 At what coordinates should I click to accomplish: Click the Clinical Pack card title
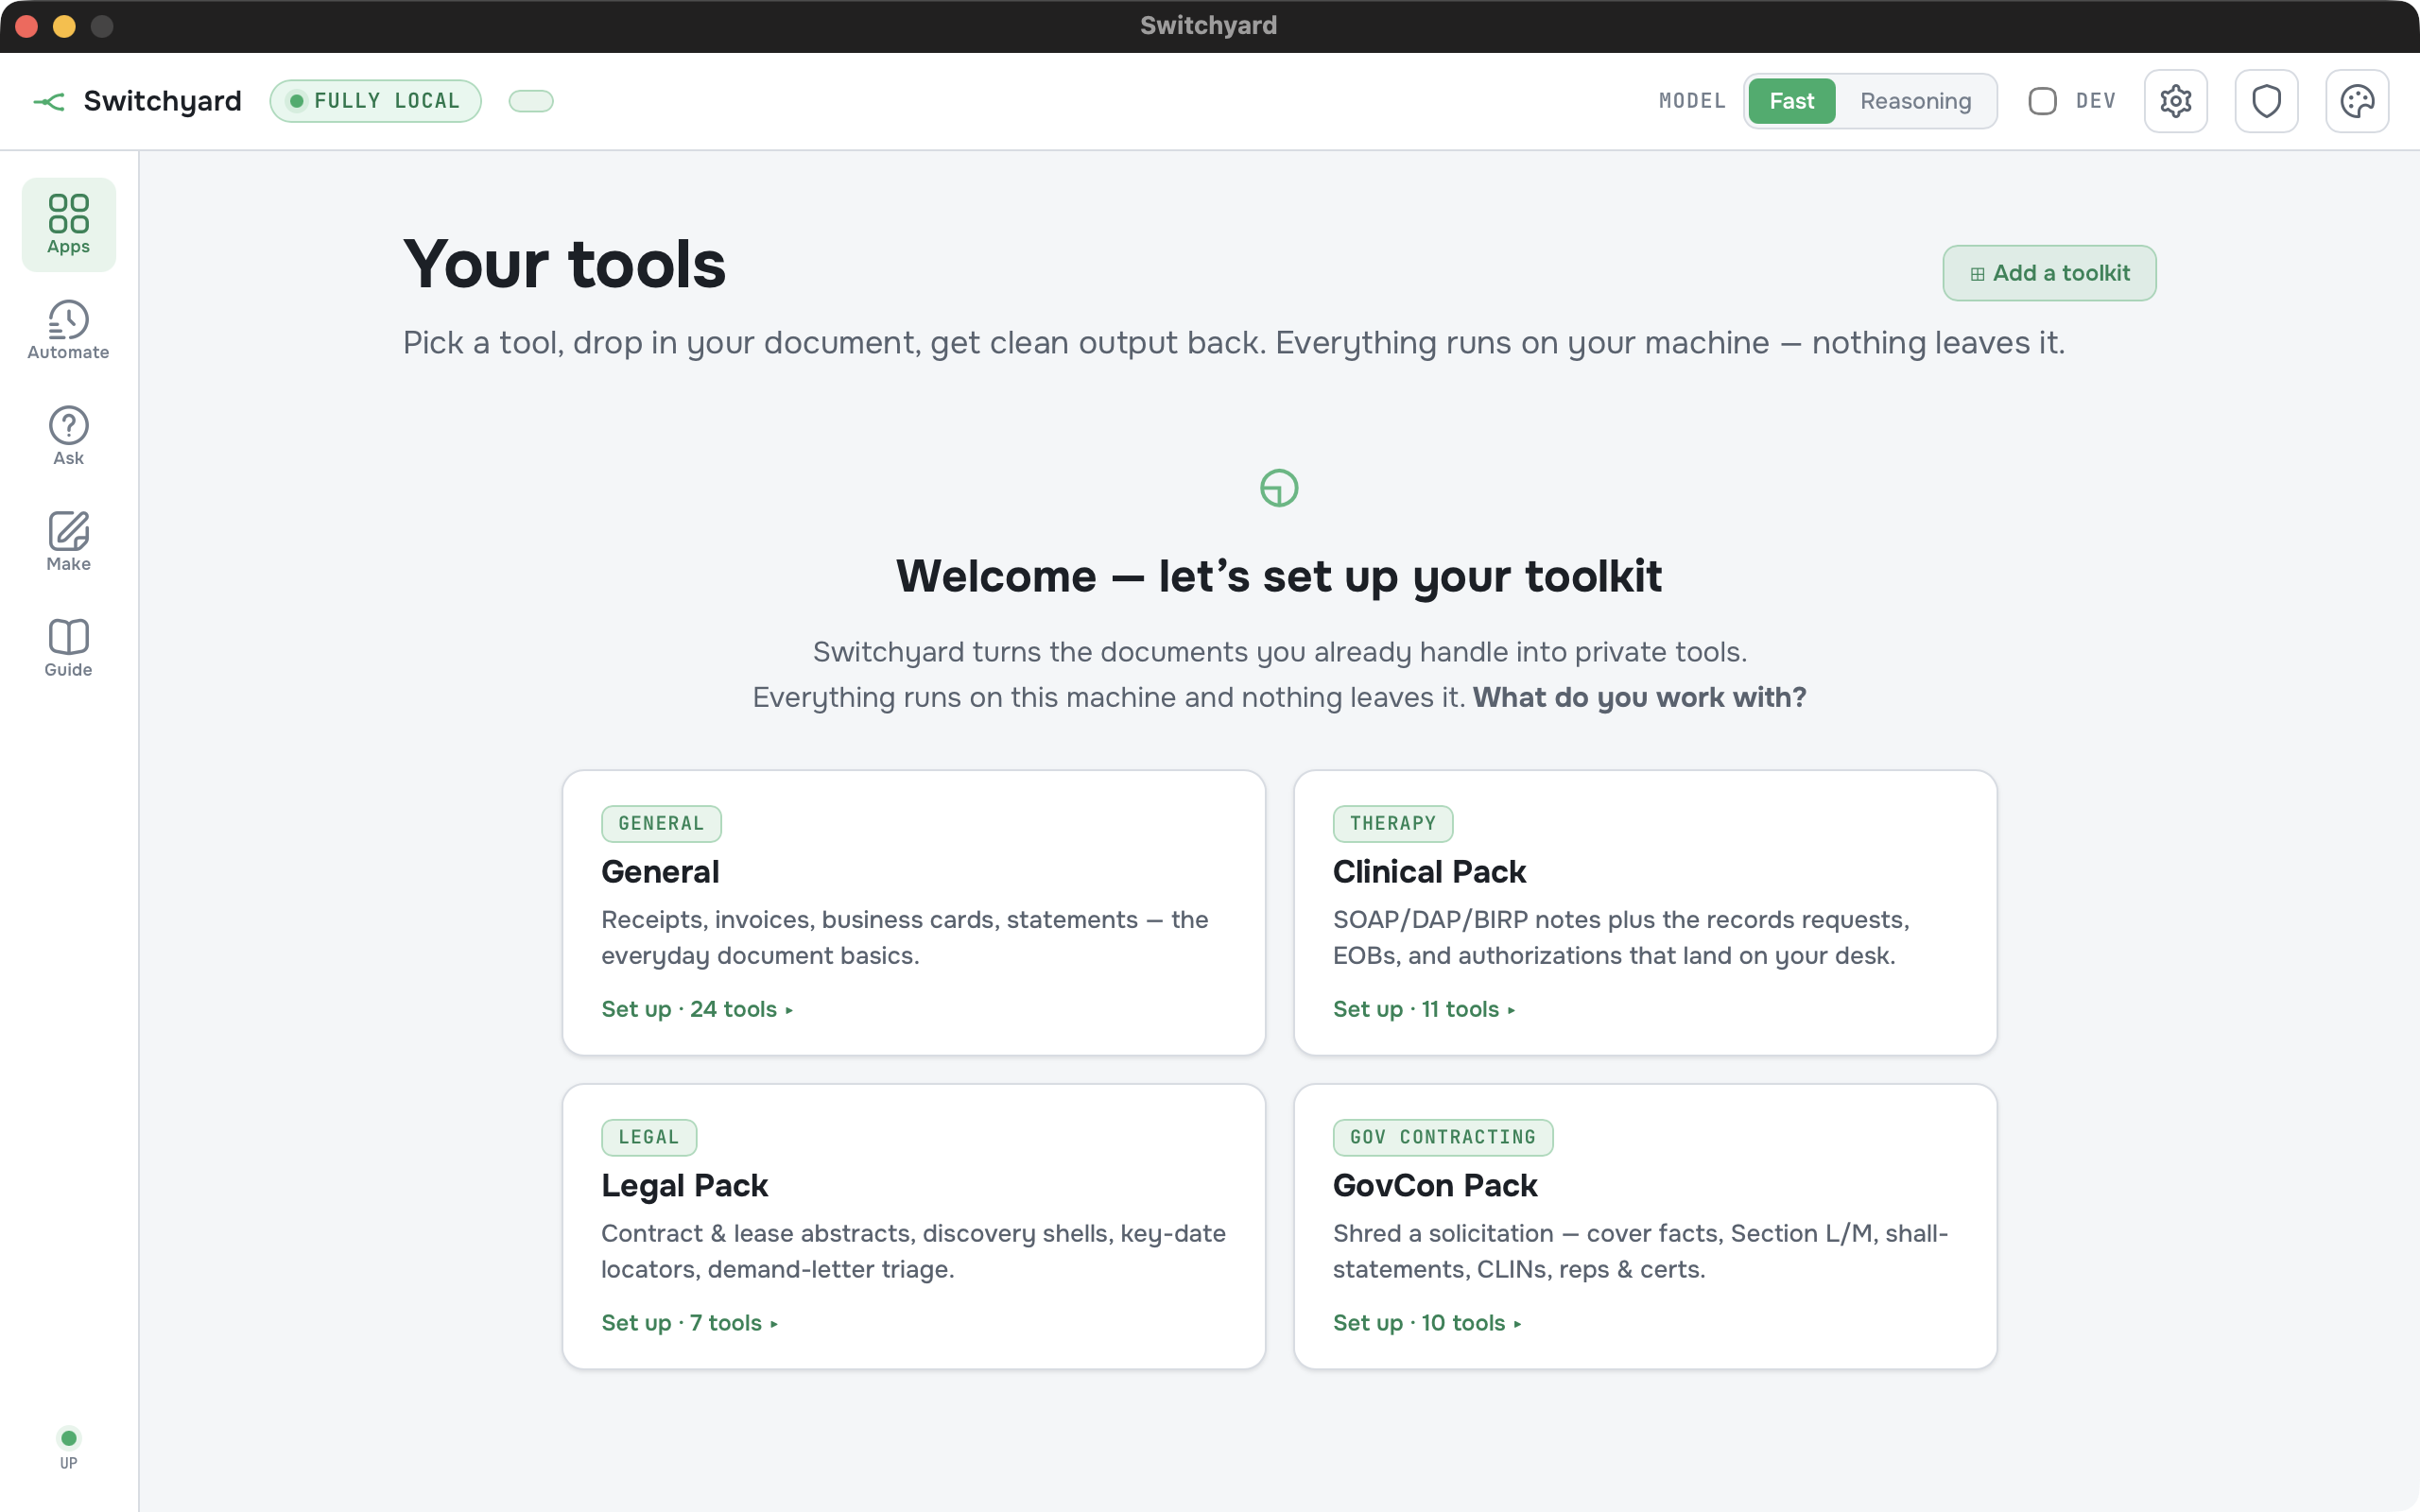[x=1429, y=872]
